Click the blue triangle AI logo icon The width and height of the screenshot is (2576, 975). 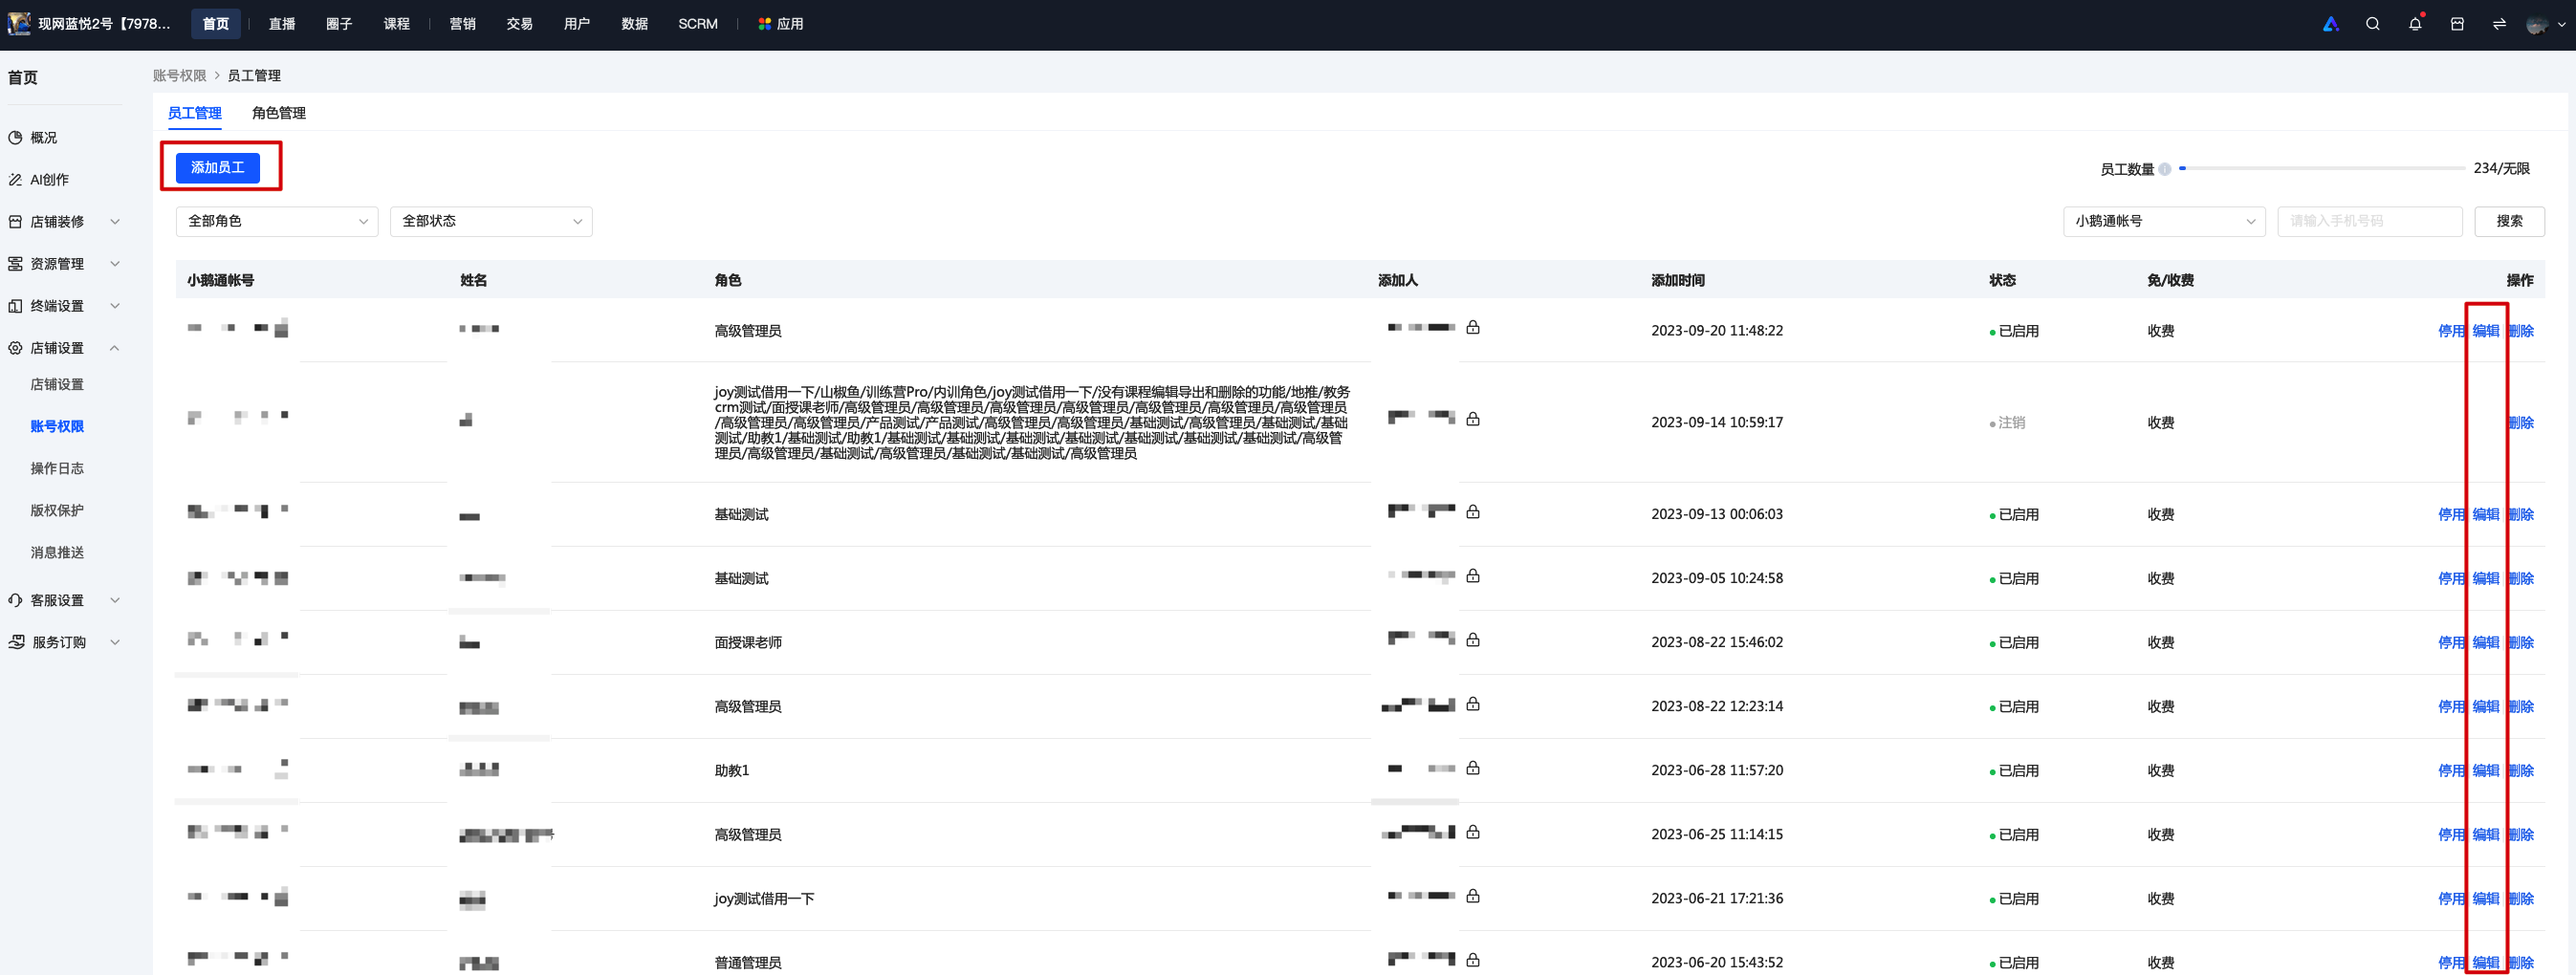2330,24
